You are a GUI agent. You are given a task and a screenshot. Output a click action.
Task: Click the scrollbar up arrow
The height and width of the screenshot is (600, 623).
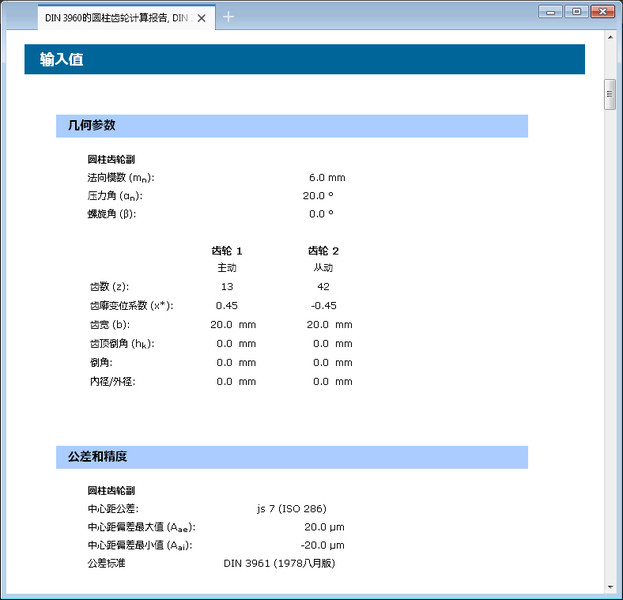point(609,36)
